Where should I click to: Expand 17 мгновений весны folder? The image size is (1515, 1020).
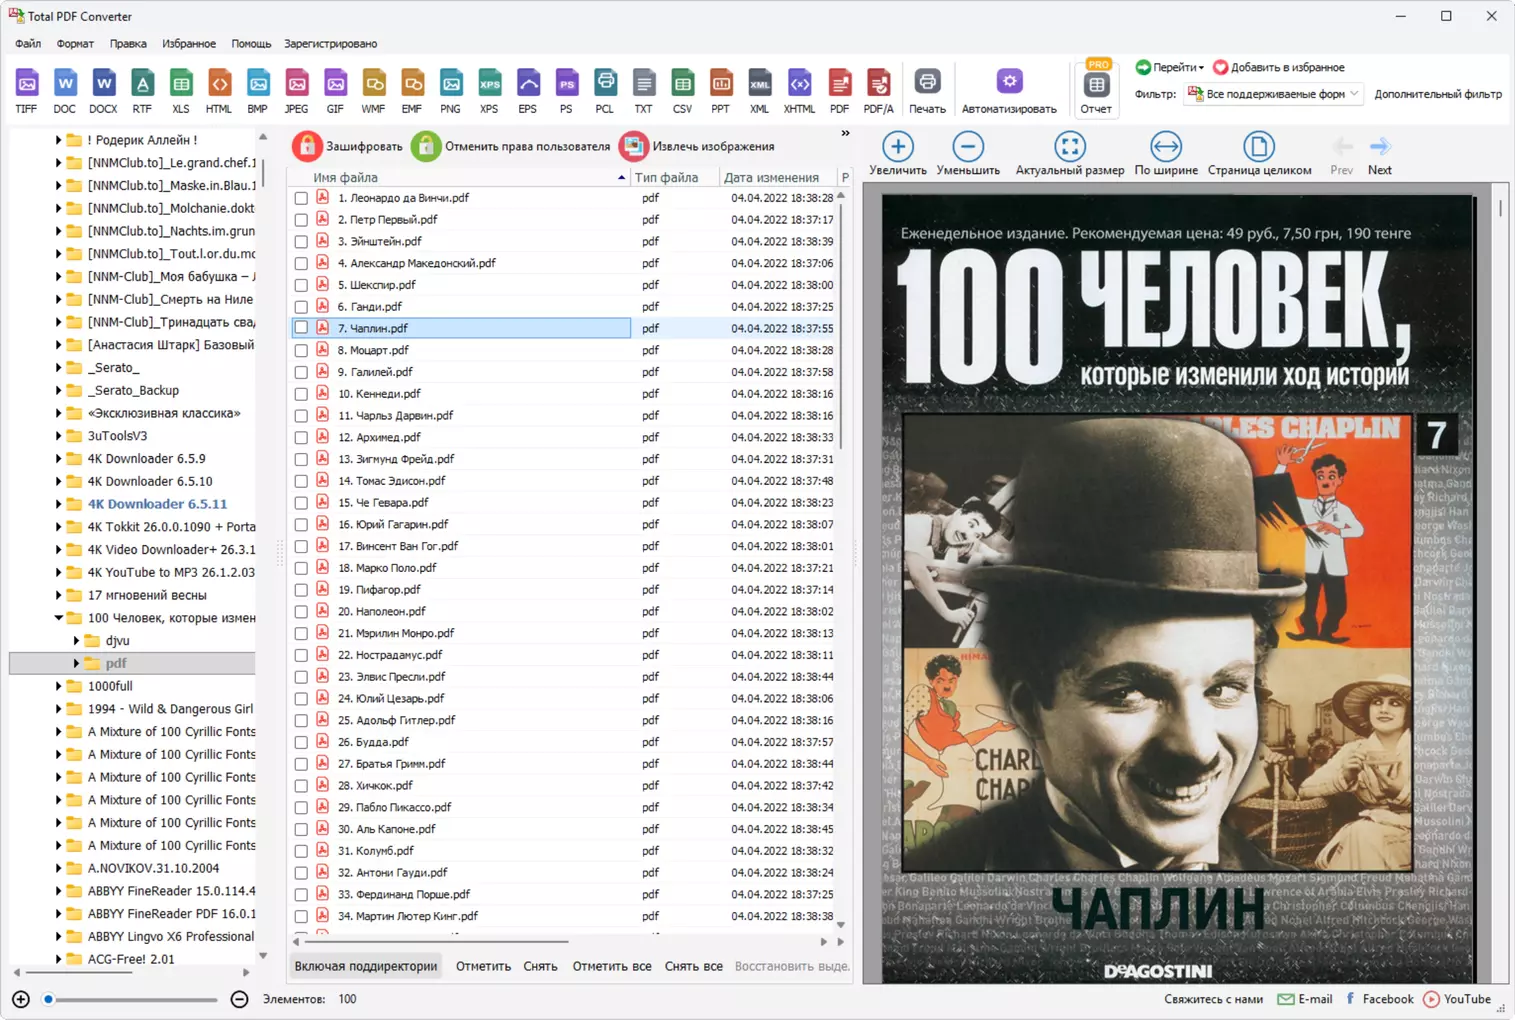point(58,595)
